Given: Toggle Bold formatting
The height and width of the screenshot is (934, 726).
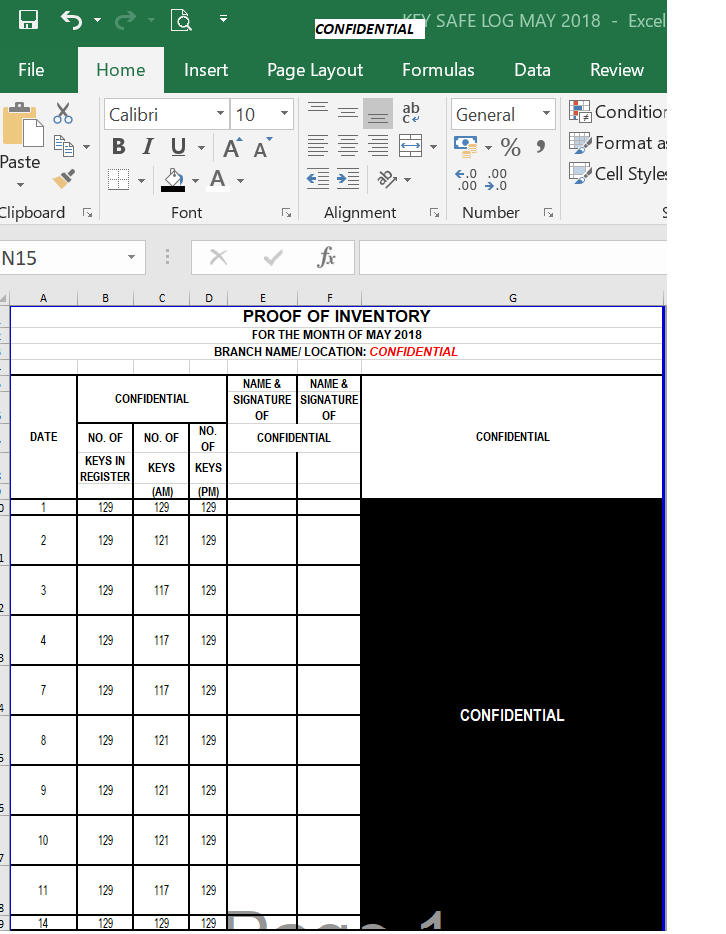Looking at the screenshot, I should [119, 147].
